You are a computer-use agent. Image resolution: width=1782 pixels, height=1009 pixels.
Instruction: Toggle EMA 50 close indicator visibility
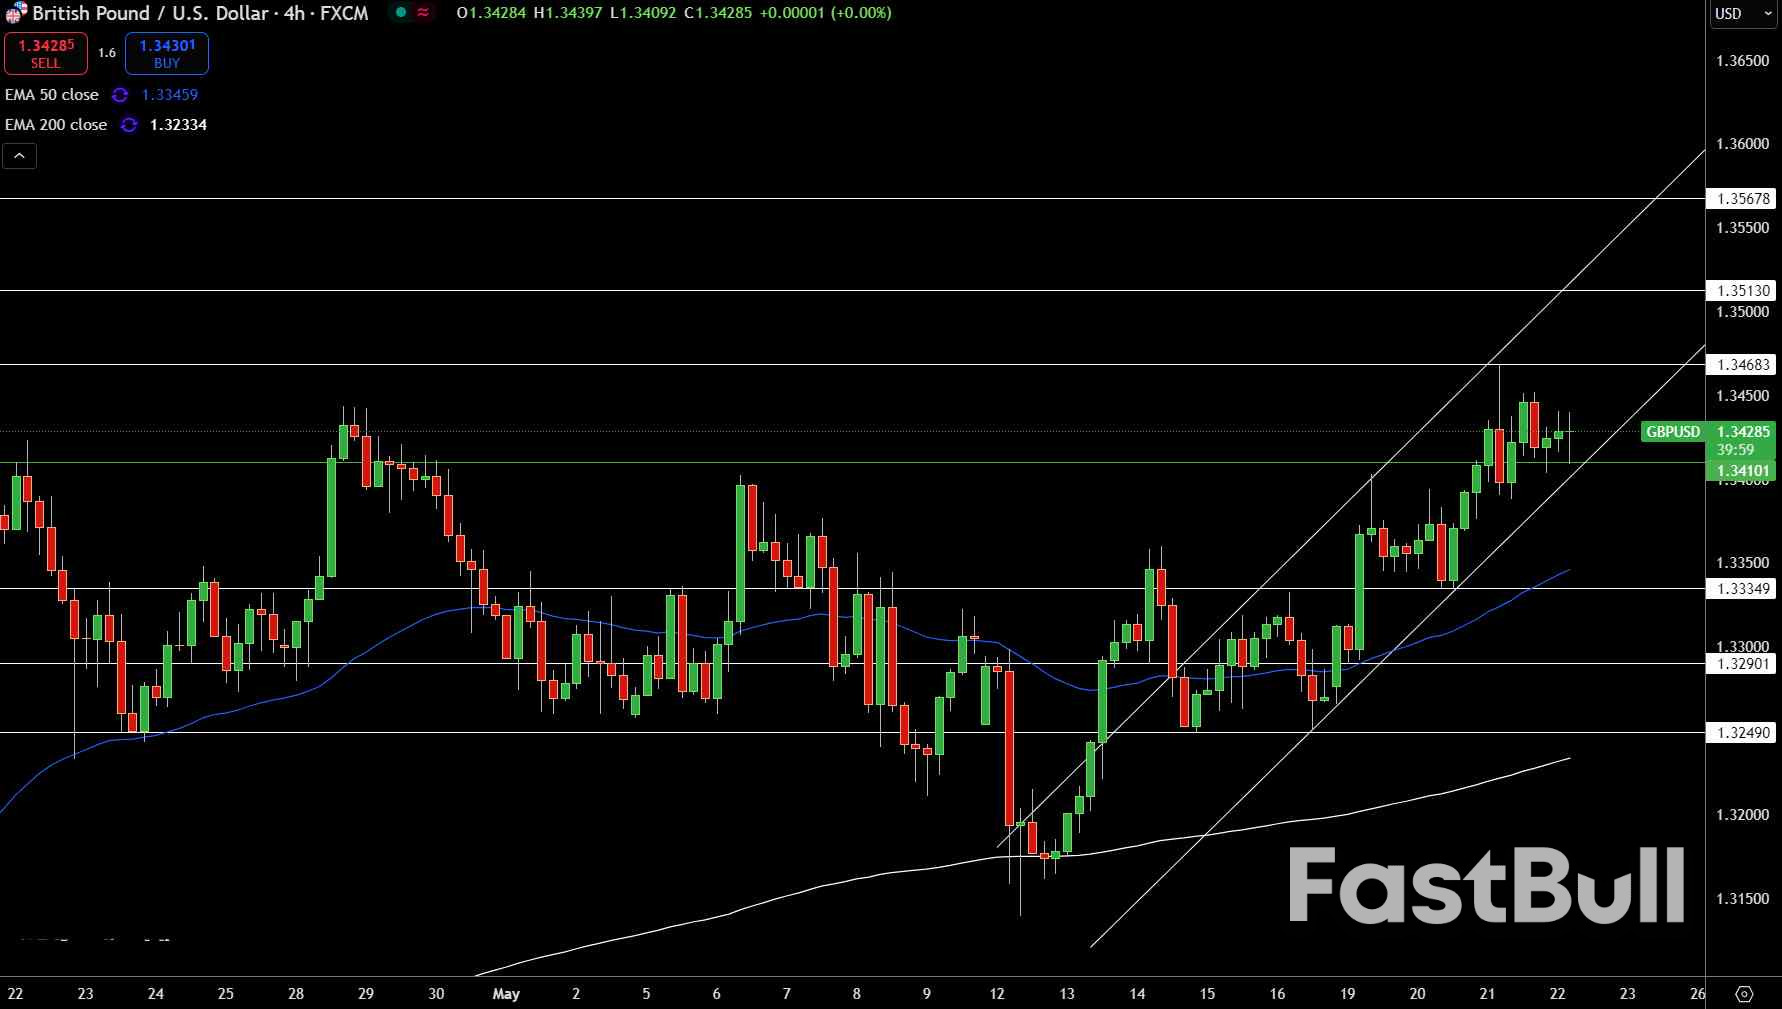pyautogui.click(x=52, y=95)
